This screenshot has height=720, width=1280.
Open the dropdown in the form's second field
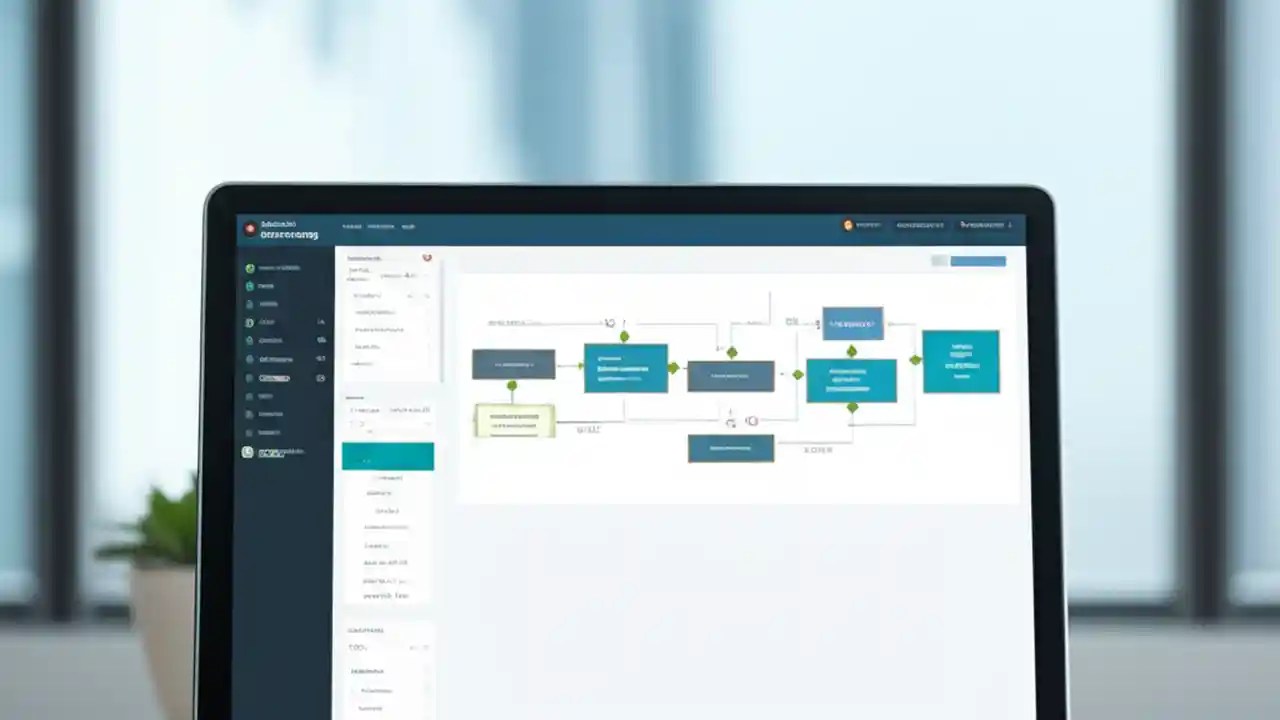pos(427,296)
